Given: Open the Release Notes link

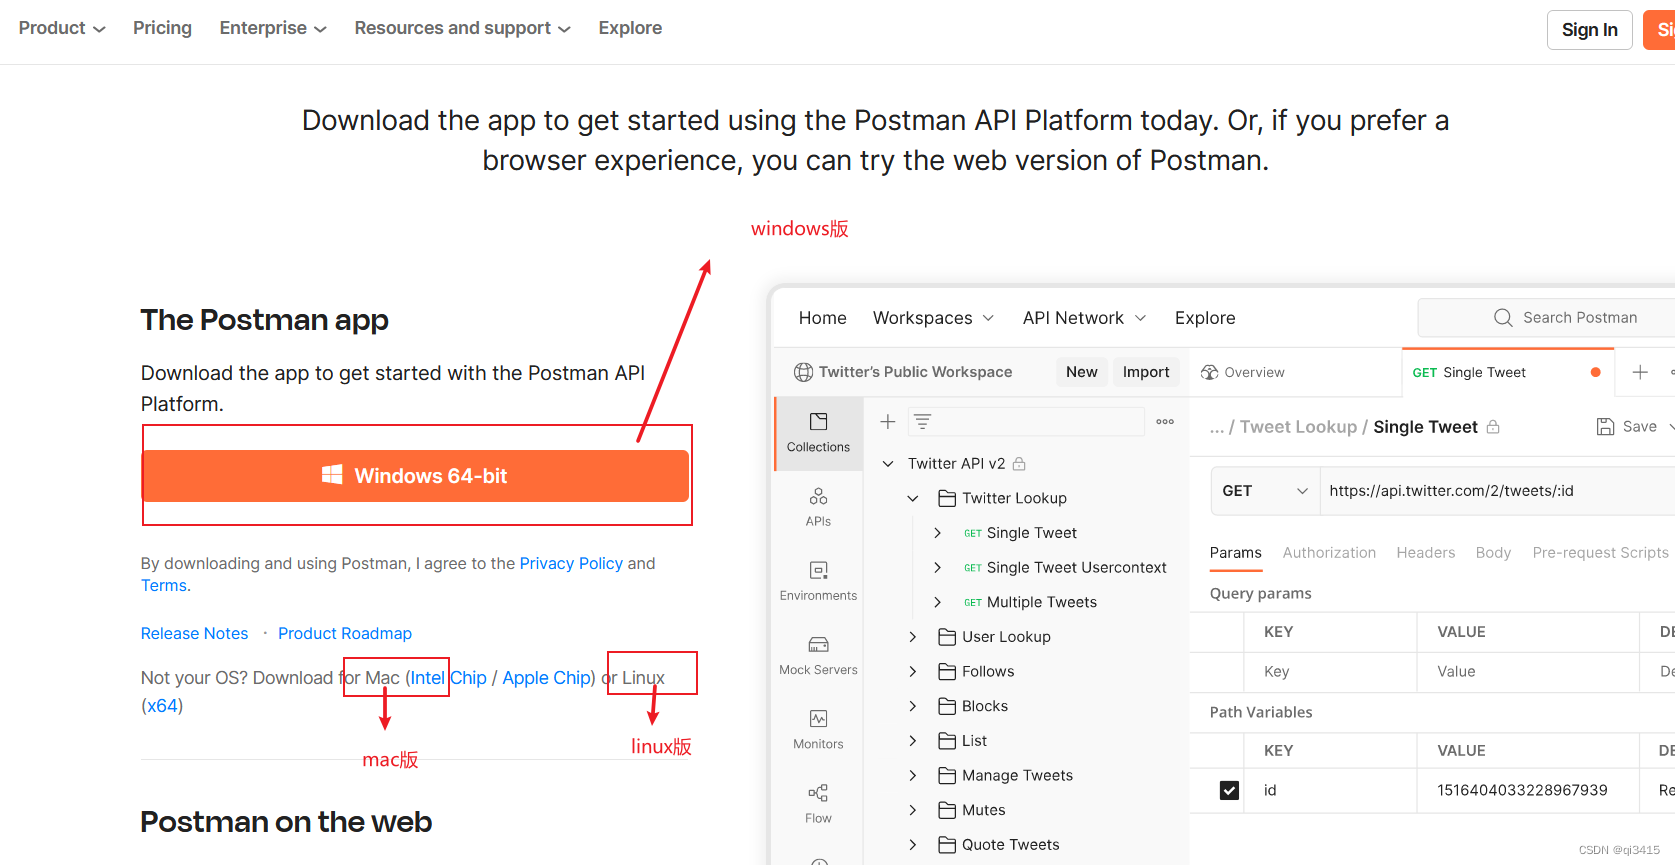Looking at the screenshot, I should 194,634.
